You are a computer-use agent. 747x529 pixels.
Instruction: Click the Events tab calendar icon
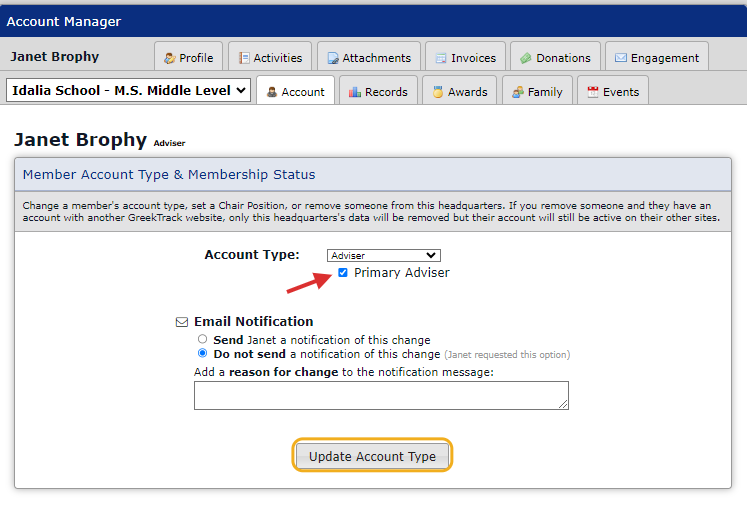point(593,92)
